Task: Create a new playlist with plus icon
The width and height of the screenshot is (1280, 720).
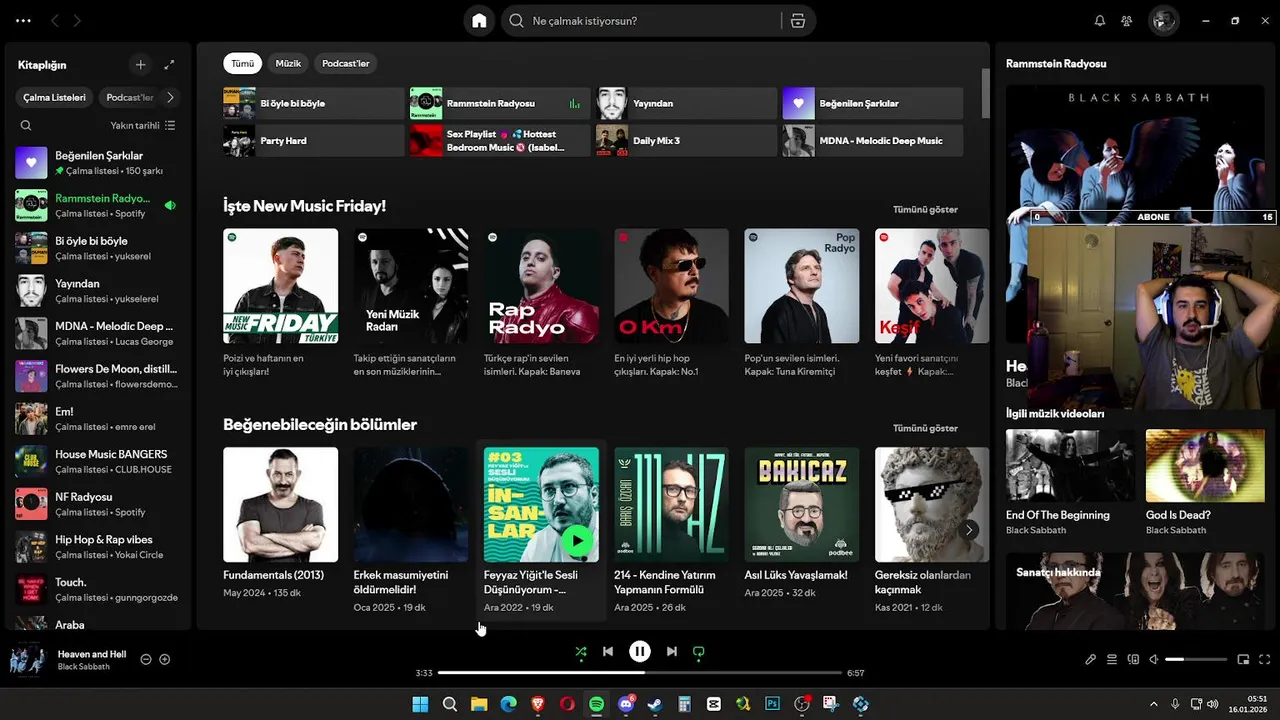Action: [140, 65]
